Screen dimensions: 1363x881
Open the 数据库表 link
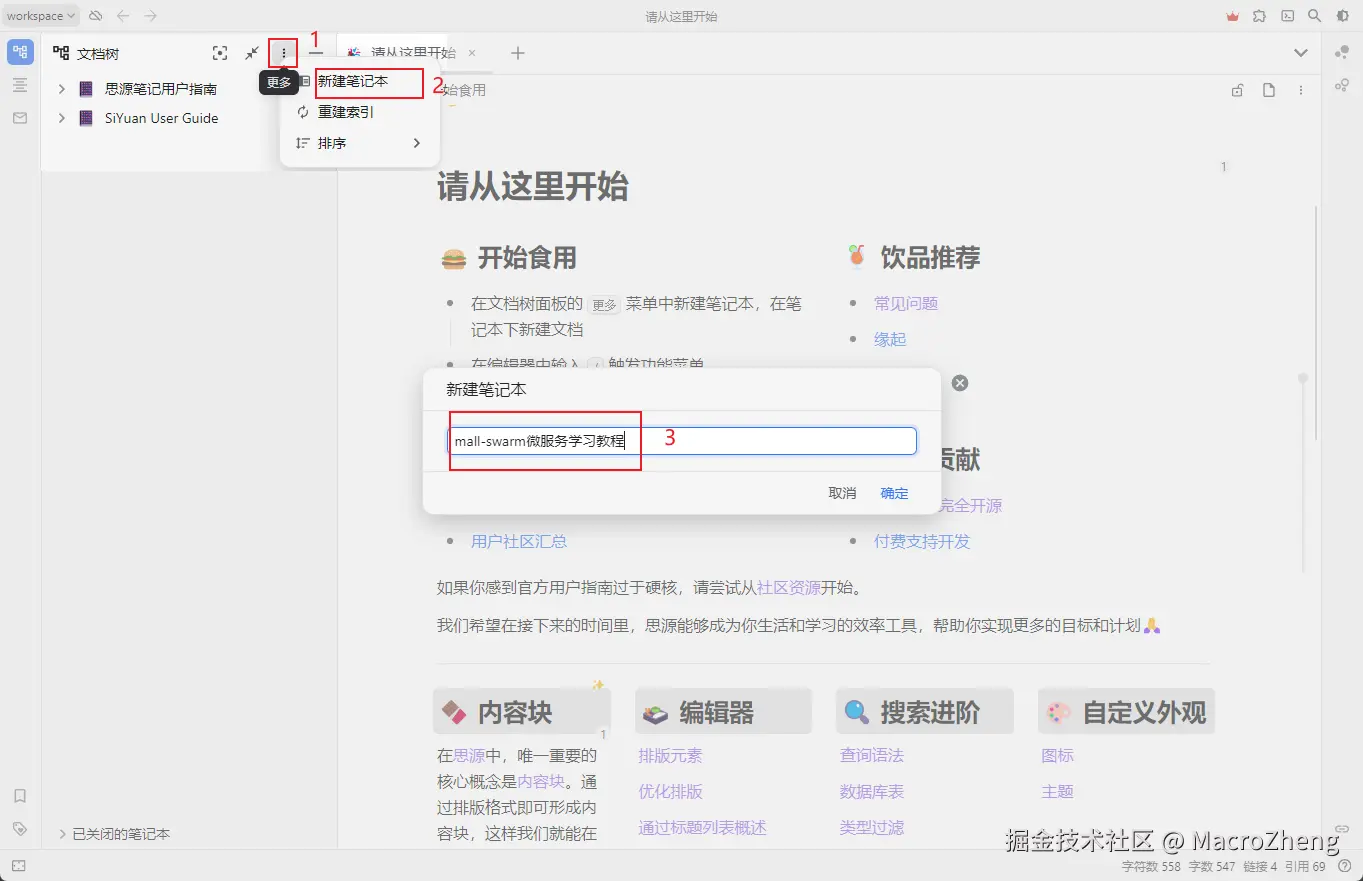[x=872, y=791]
